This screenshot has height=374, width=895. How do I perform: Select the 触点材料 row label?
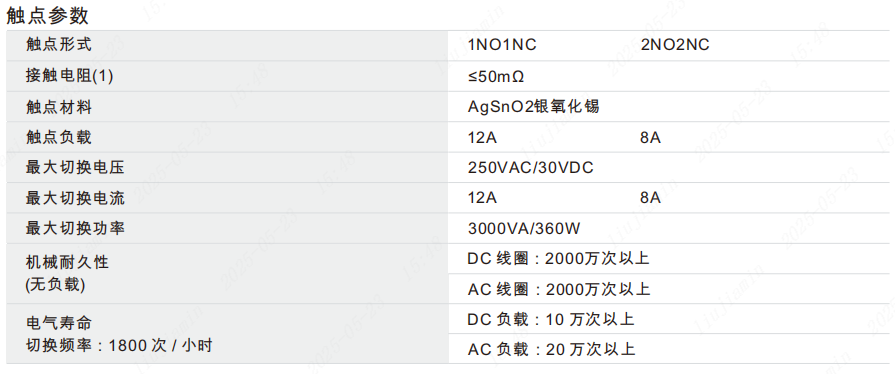pos(58,106)
